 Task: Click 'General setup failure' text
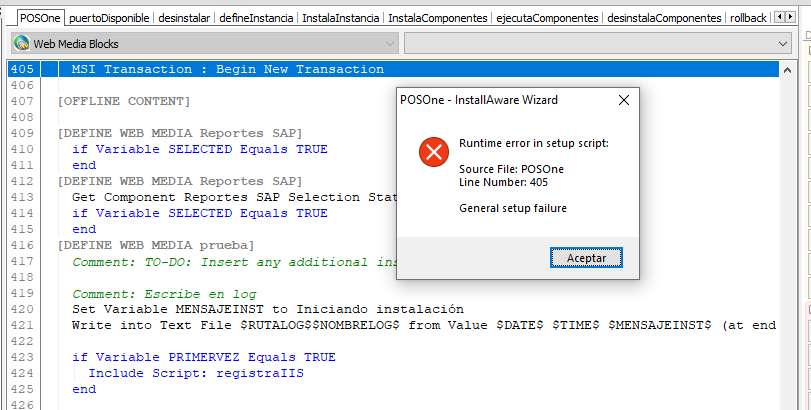tap(513, 208)
